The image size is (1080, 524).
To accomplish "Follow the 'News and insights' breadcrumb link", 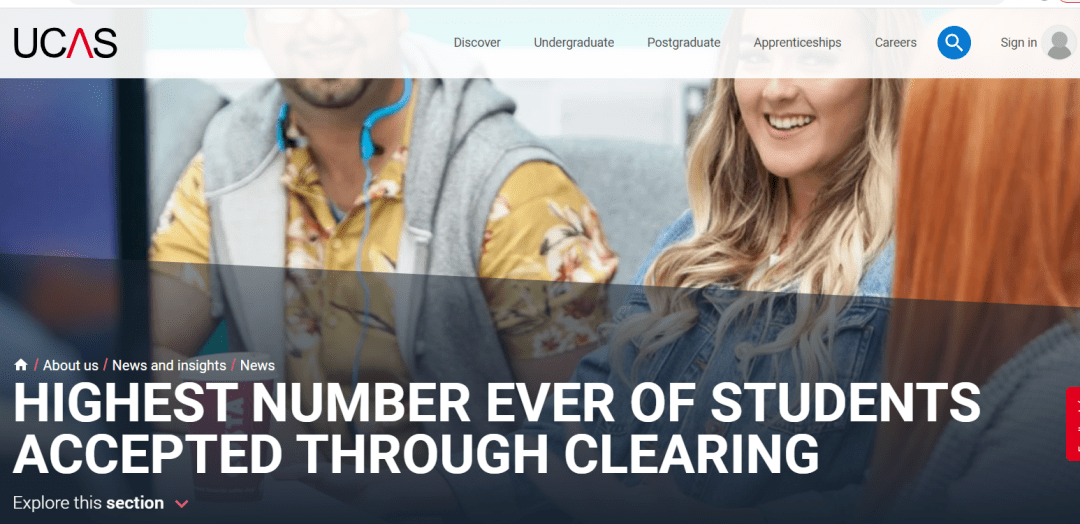I will (169, 366).
